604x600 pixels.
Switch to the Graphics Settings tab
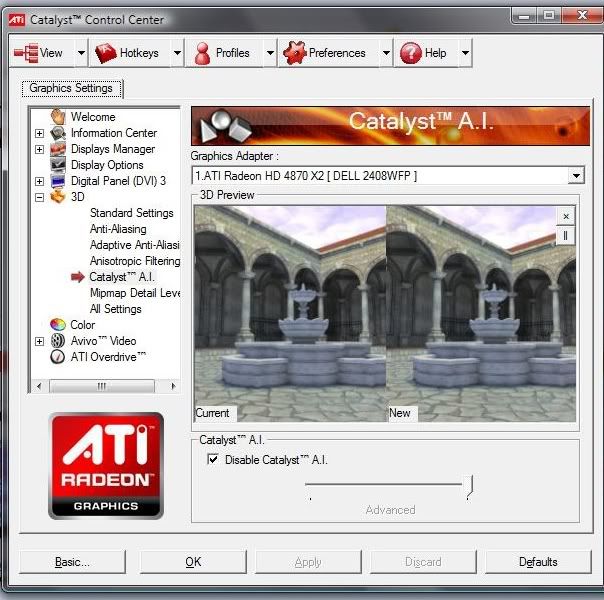pyautogui.click(x=72, y=88)
